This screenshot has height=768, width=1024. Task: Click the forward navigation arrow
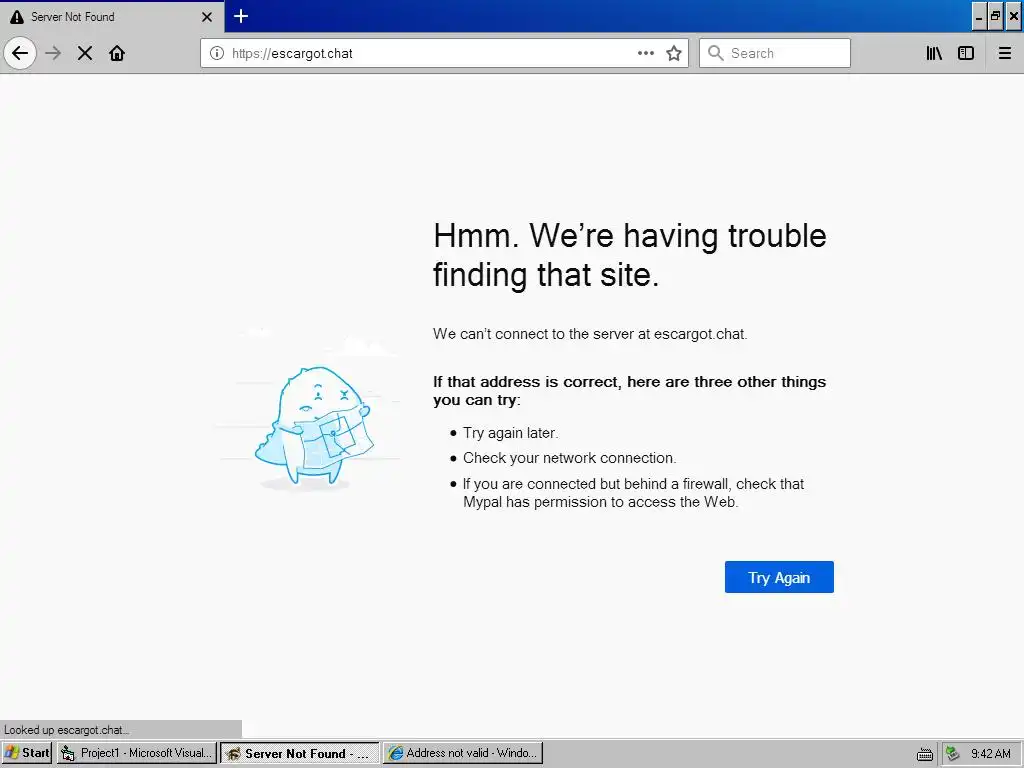(53, 53)
